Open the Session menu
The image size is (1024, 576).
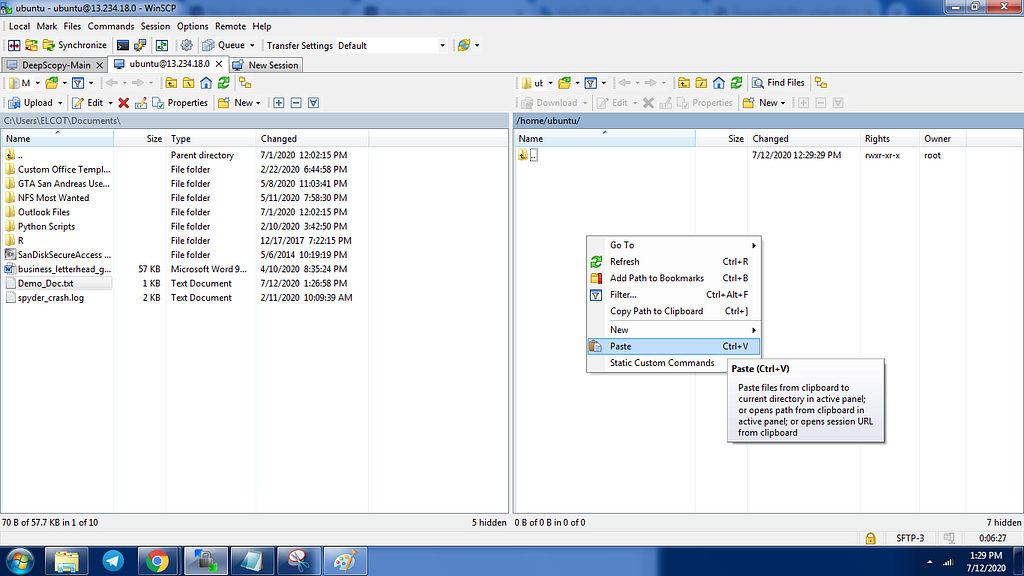[155, 26]
